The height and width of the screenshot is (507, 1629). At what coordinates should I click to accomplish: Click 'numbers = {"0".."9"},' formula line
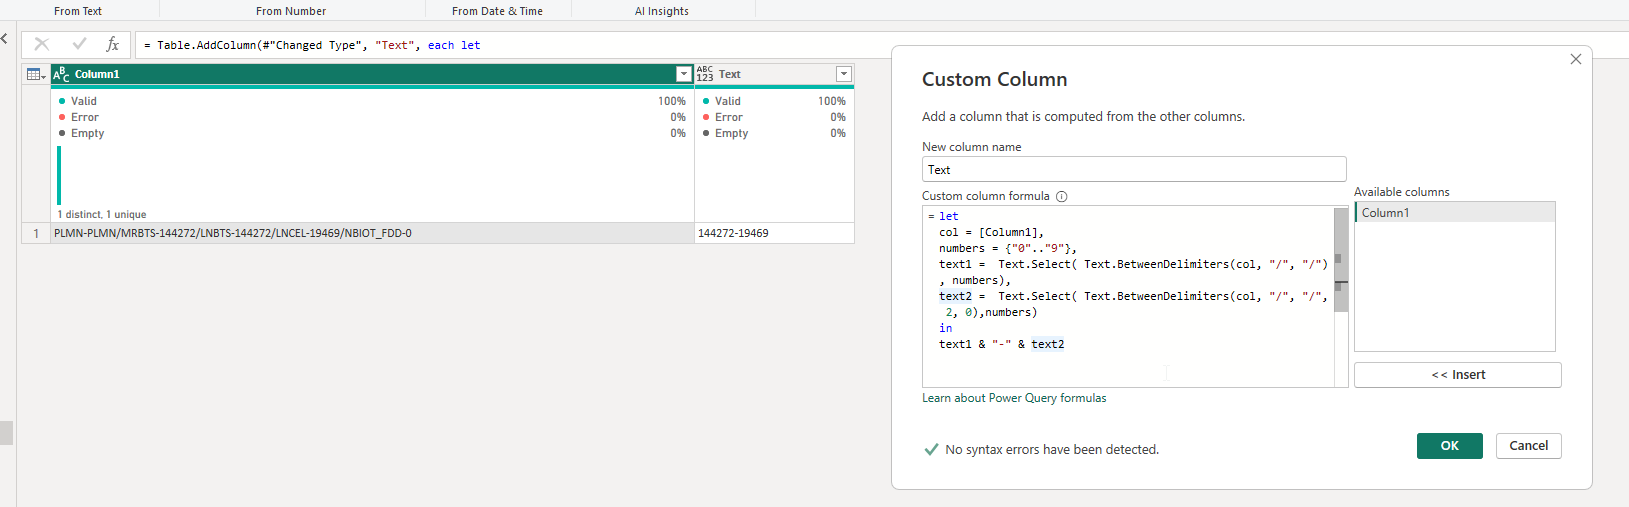click(x=1008, y=248)
